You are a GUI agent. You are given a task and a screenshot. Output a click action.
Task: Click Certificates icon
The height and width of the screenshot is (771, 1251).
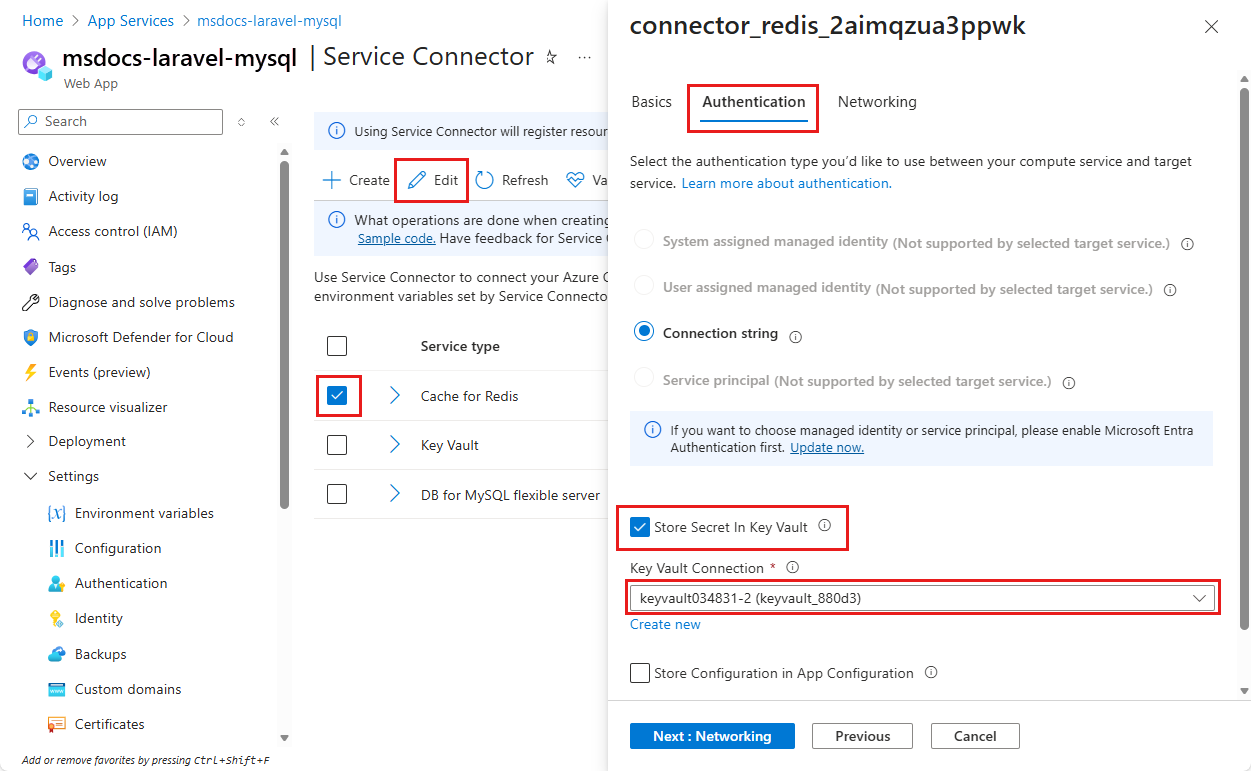point(56,724)
